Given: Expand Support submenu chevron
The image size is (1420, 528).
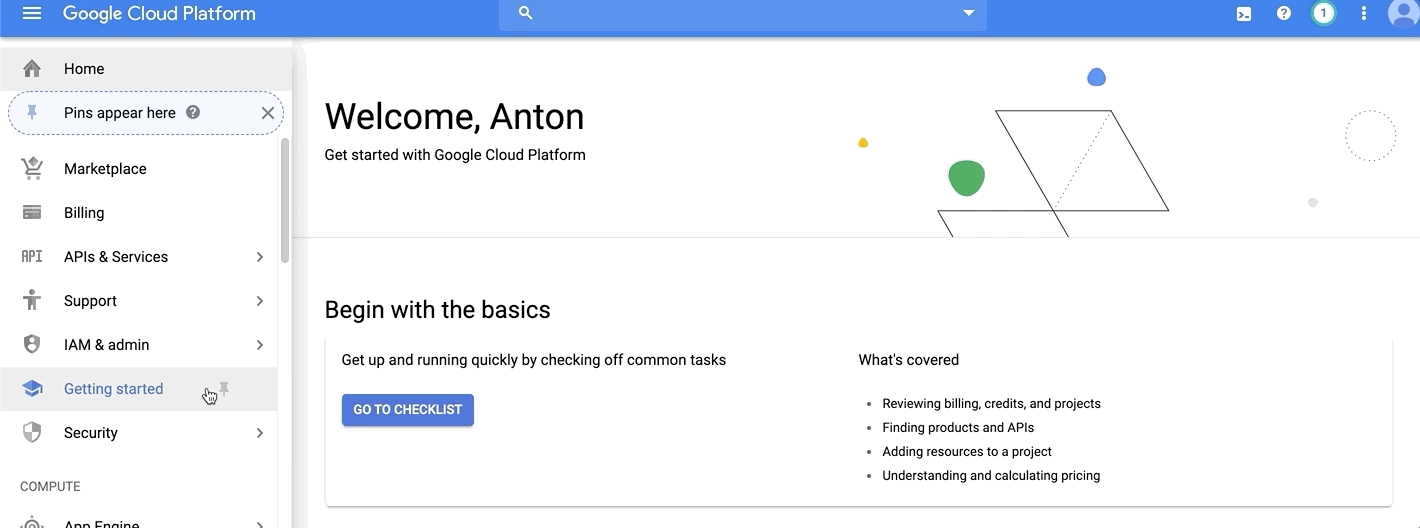Looking at the screenshot, I should coord(260,301).
